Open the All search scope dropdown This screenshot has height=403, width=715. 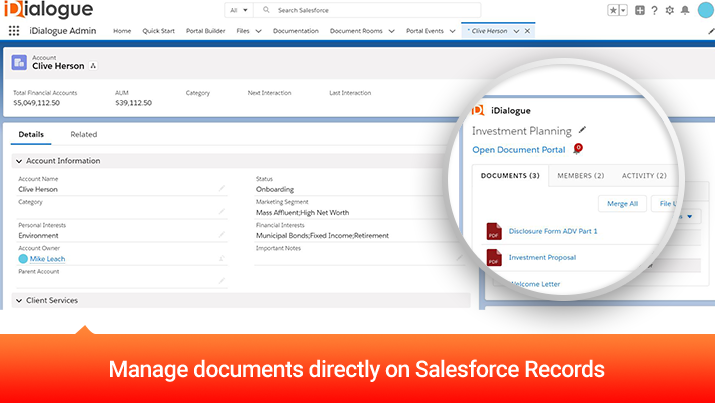[239, 10]
